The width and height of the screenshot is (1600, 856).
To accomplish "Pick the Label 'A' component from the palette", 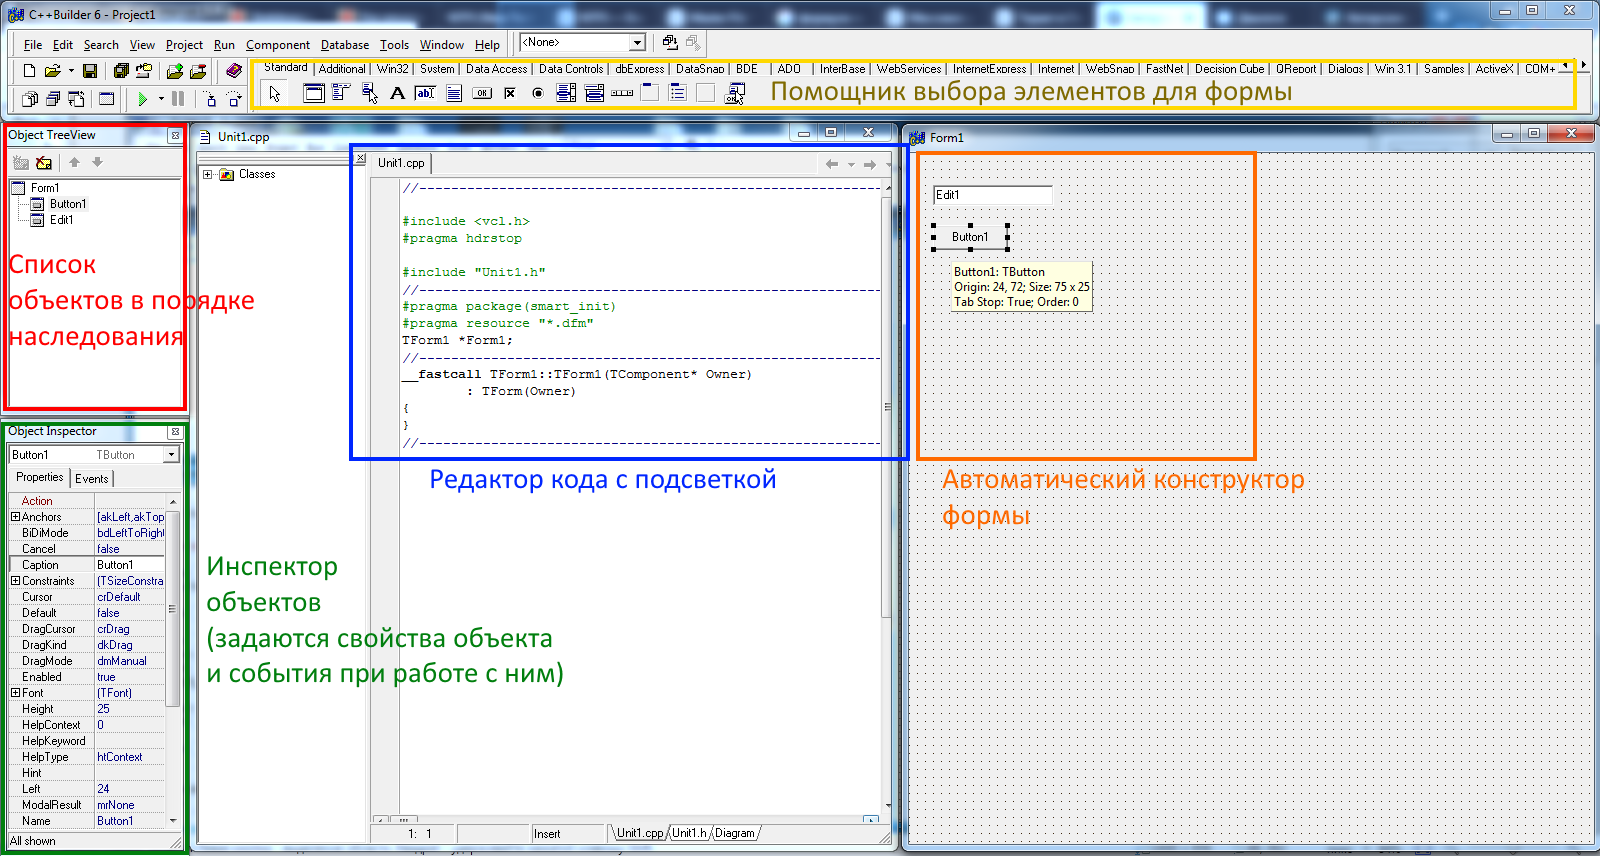I will (x=397, y=93).
